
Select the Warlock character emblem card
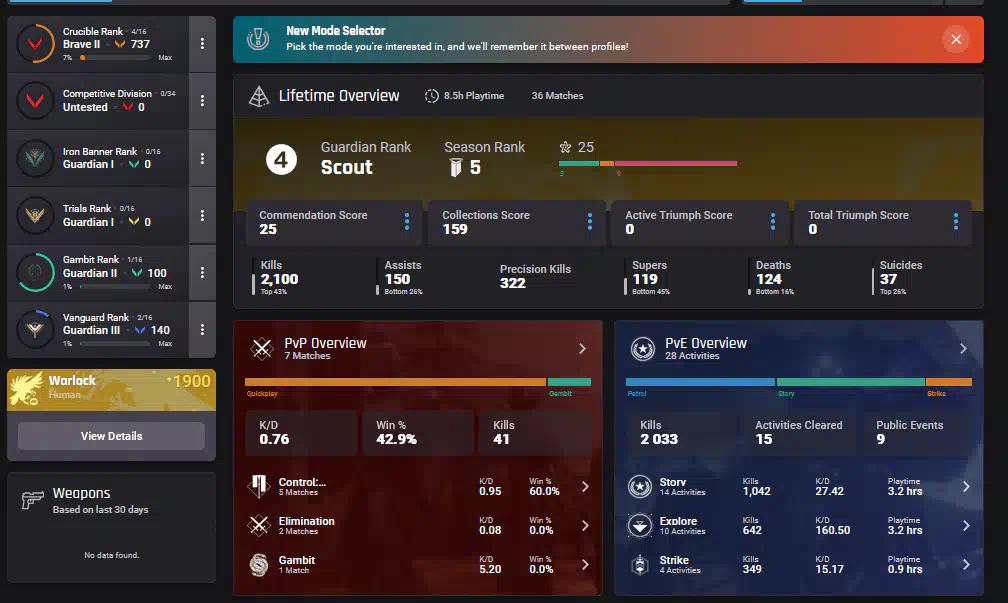point(111,390)
